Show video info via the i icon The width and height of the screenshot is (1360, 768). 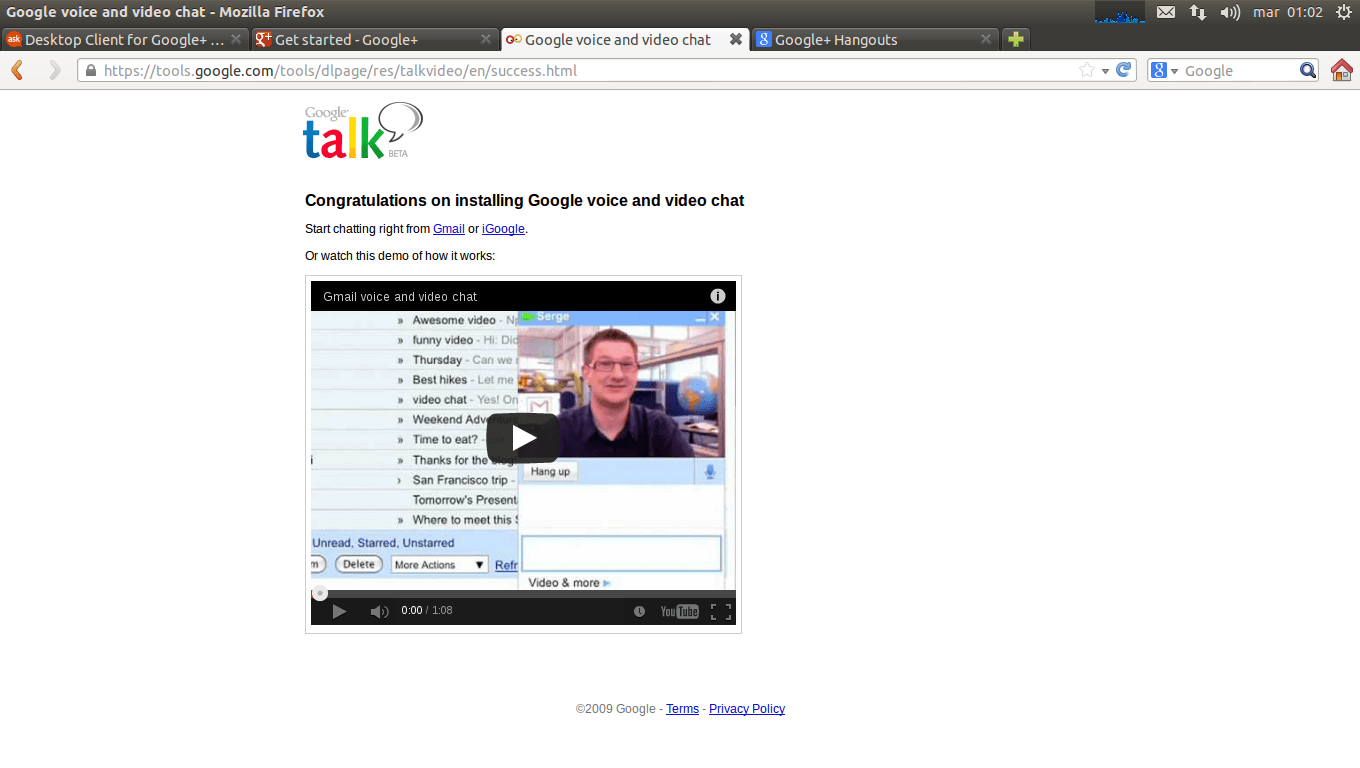pos(718,296)
